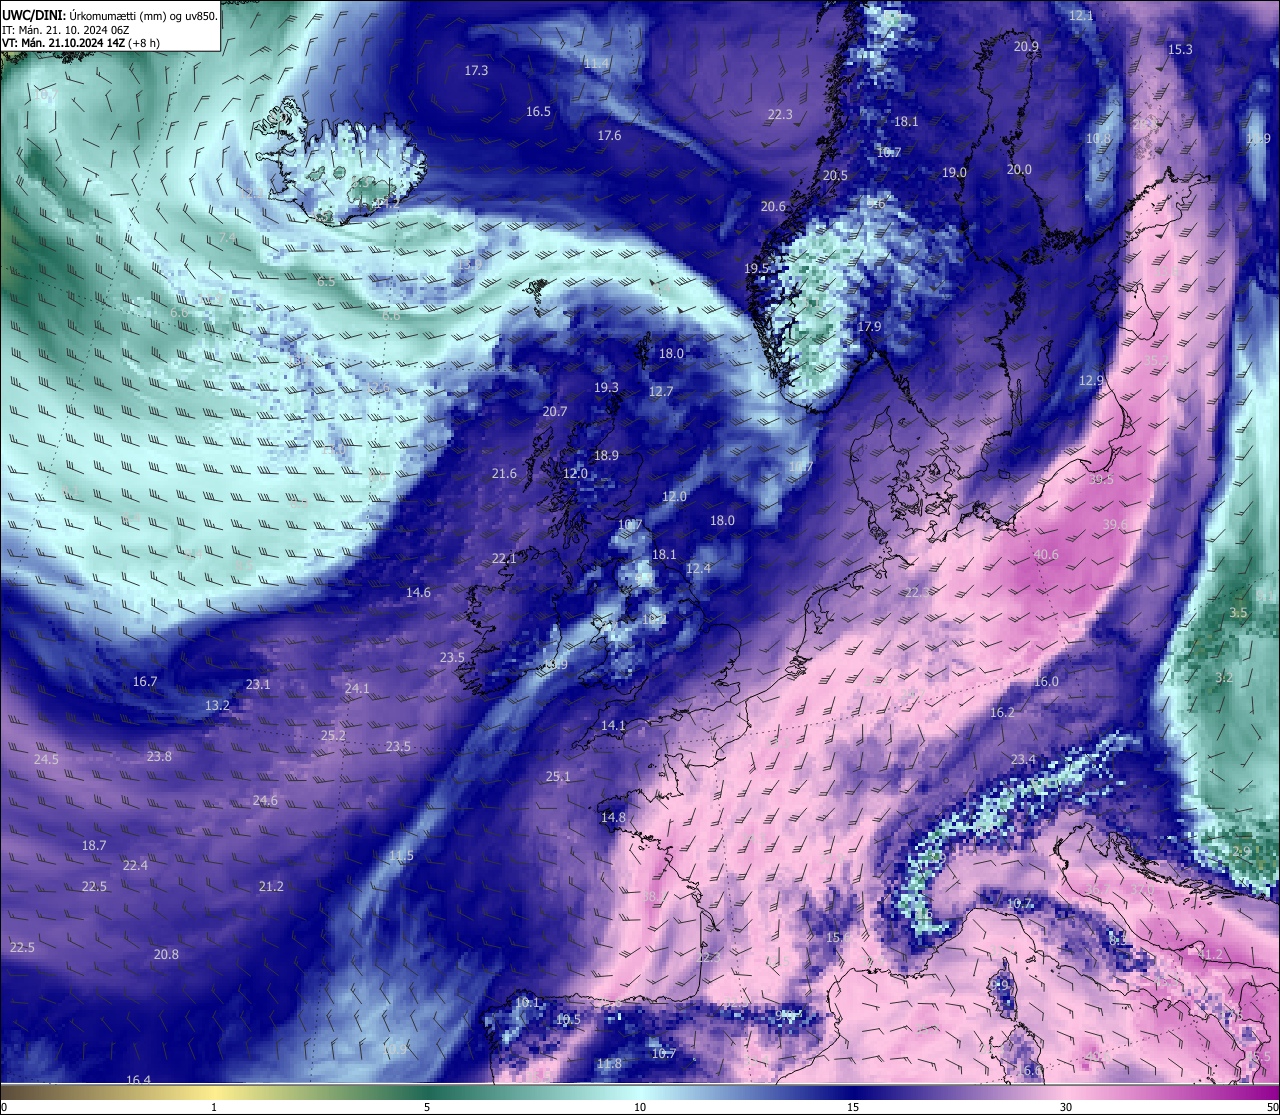Screen dimensions: 1280x1115
Task: Click the 12.1 map value
Action: coord(1082,16)
